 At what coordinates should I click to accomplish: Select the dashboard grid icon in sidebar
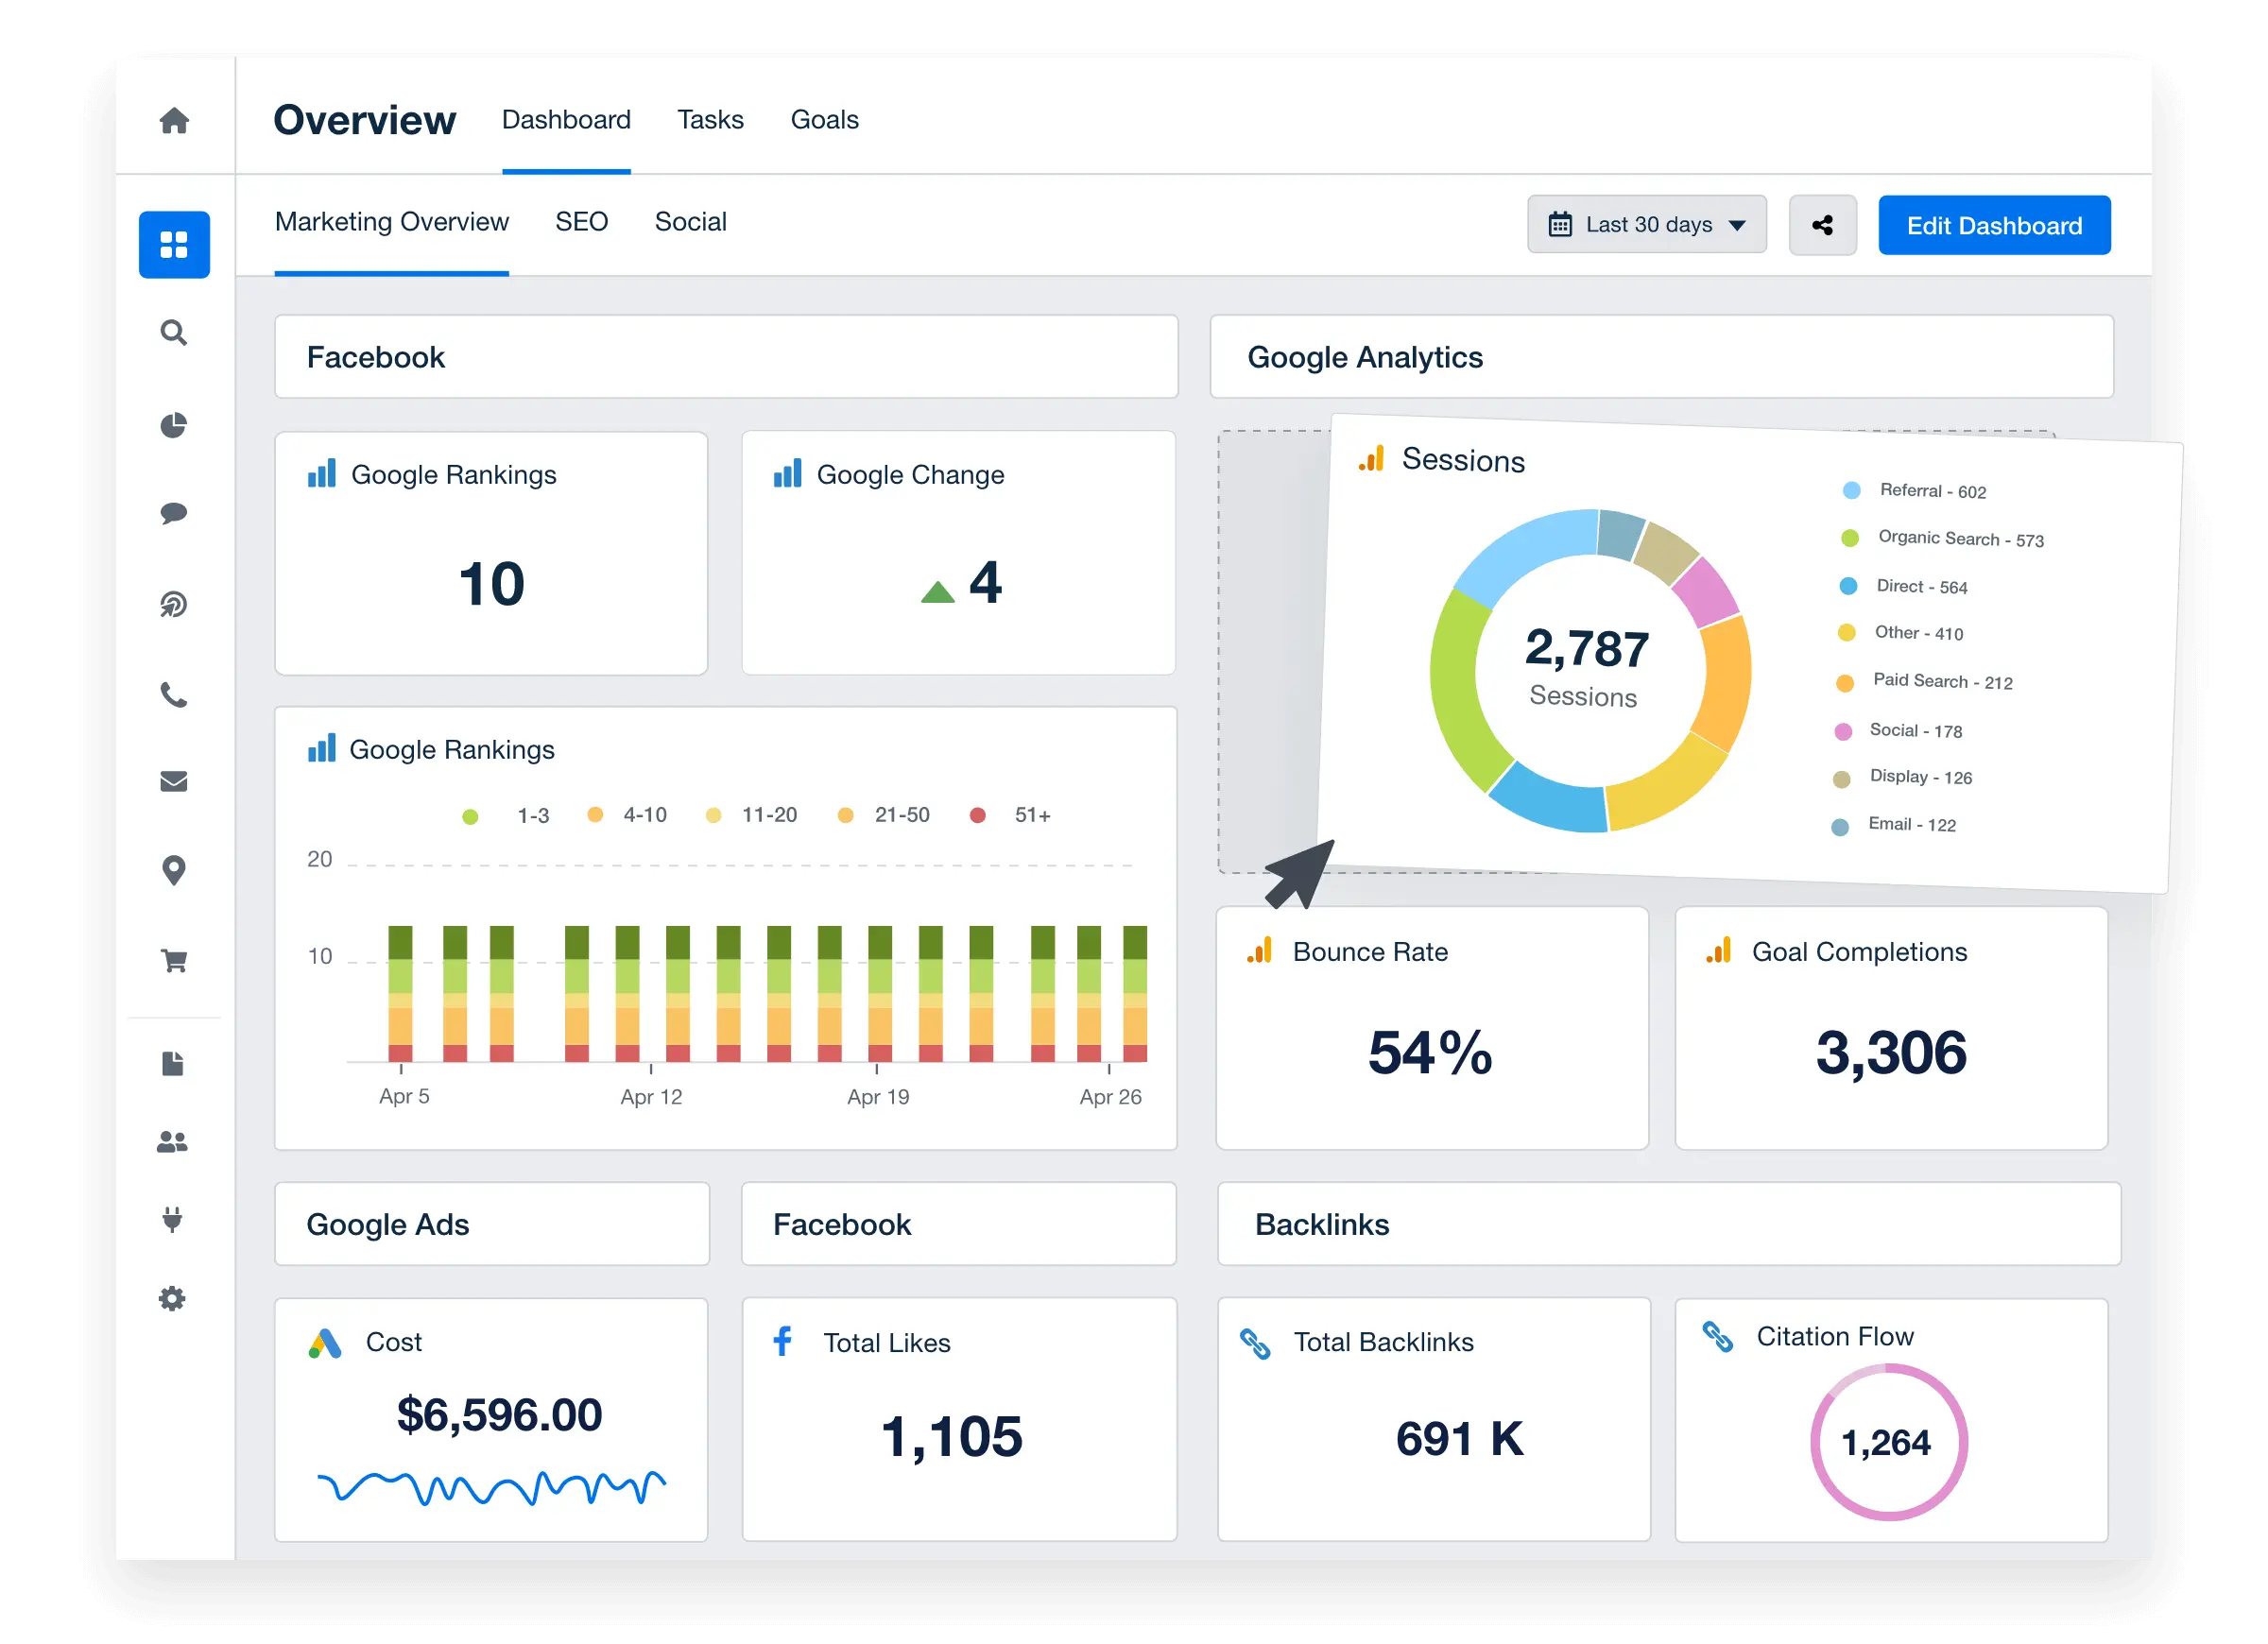175,244
